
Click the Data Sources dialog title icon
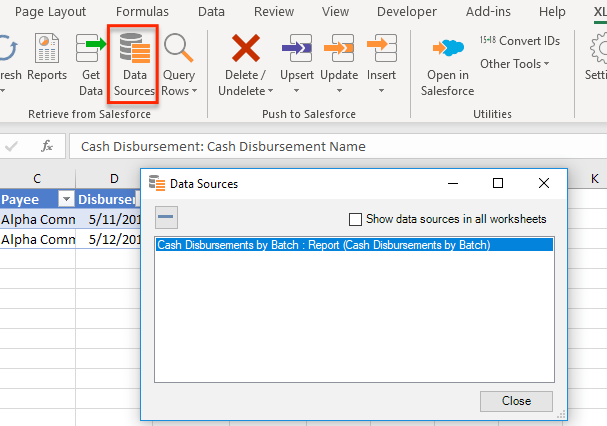coord(157,183)
